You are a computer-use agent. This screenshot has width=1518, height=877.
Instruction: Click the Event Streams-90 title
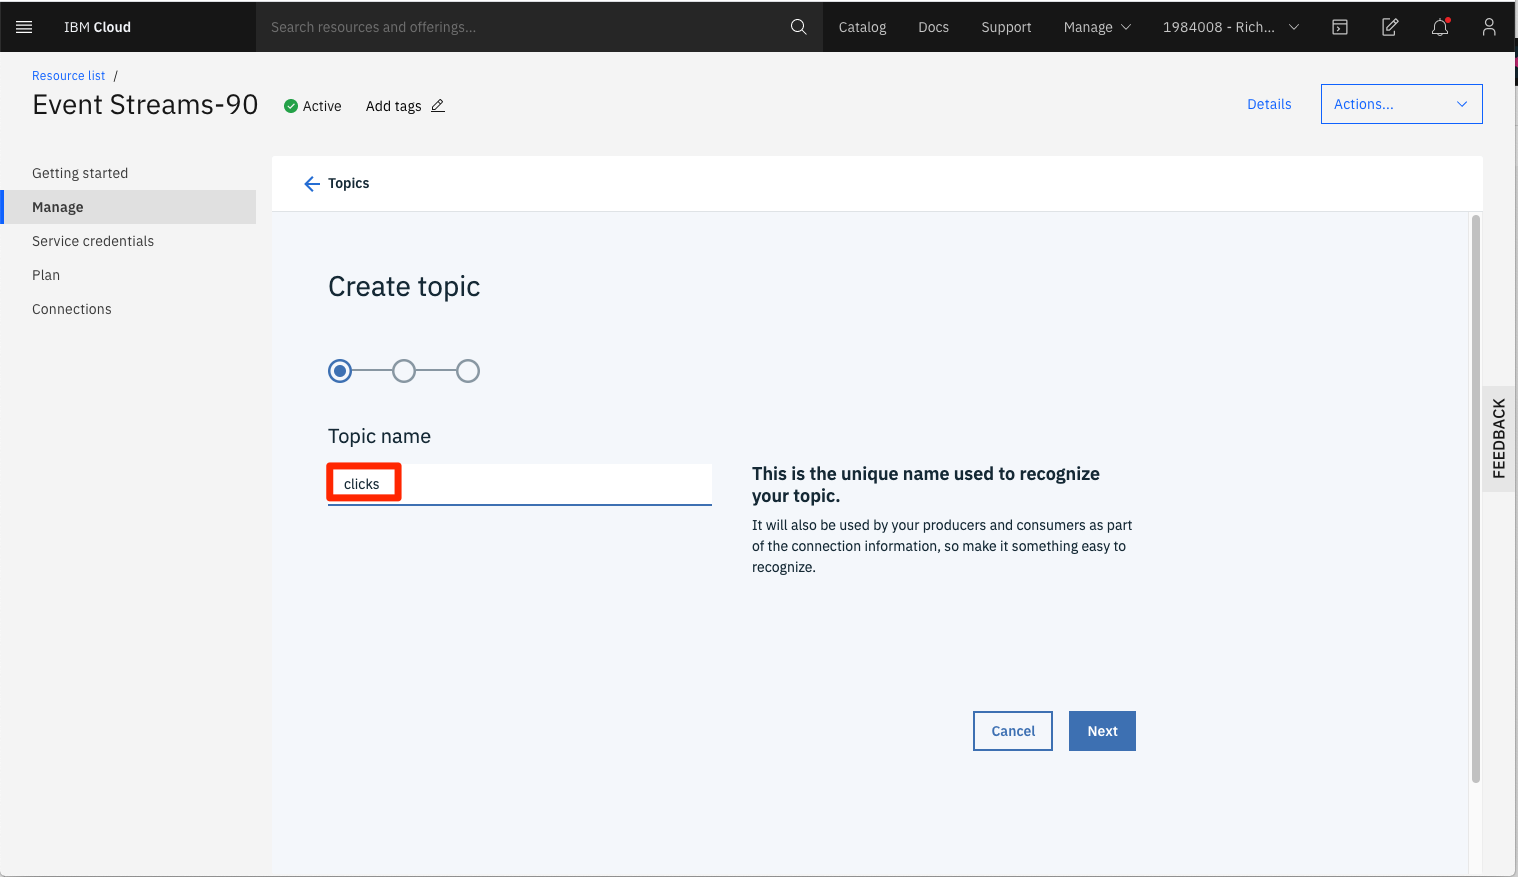[145, 105]
